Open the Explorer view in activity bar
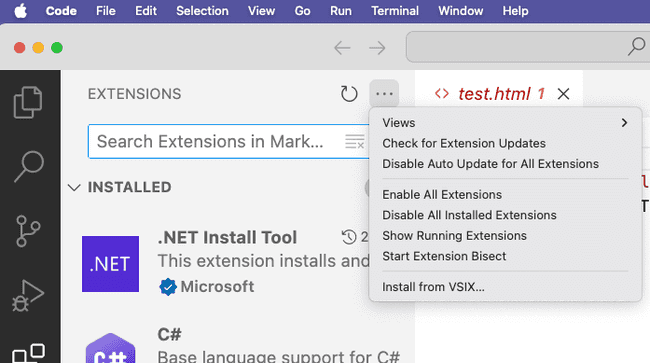This screenshot has height=363, width=650. [28, 102]
